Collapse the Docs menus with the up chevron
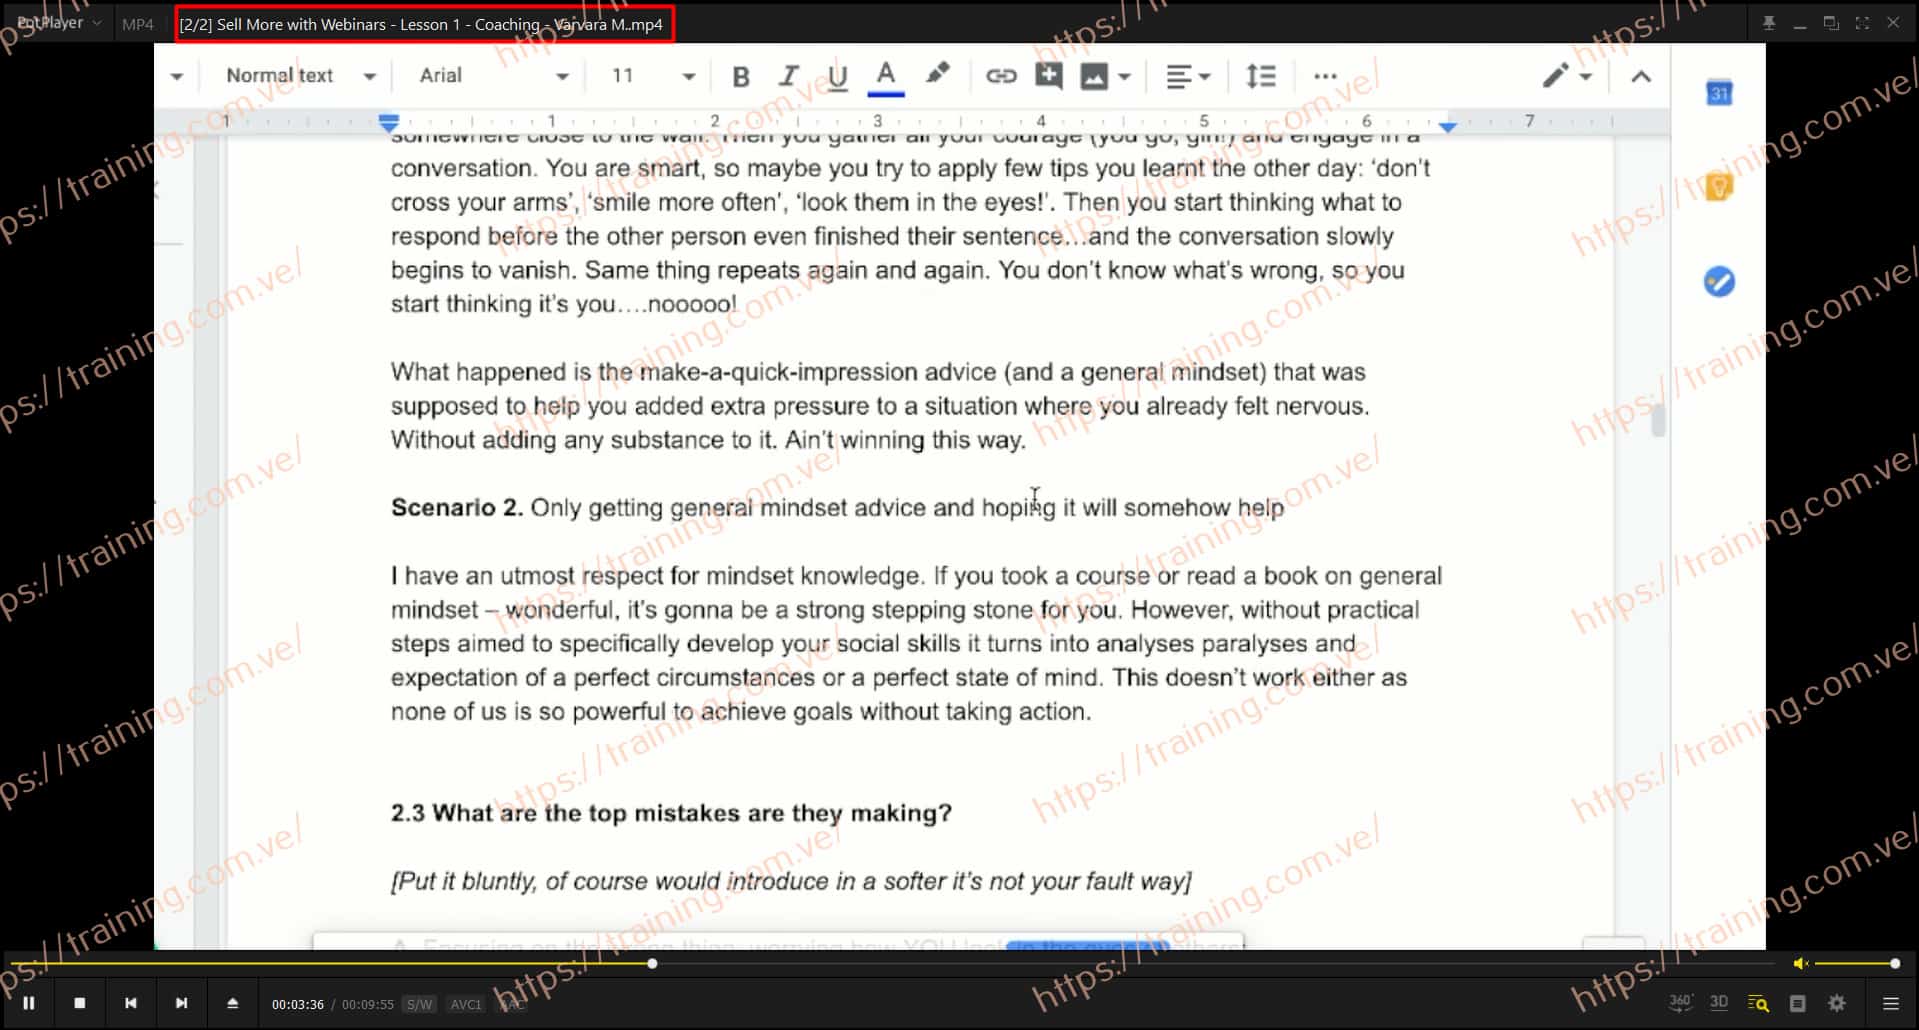Image resolution: width=1919 pixels, height=1030 pixels. pos(1641,76)
